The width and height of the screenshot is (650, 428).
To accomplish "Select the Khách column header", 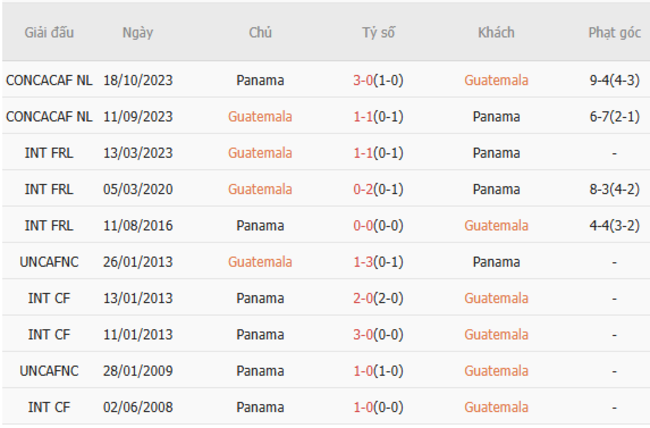I will [x=496, y=32].
